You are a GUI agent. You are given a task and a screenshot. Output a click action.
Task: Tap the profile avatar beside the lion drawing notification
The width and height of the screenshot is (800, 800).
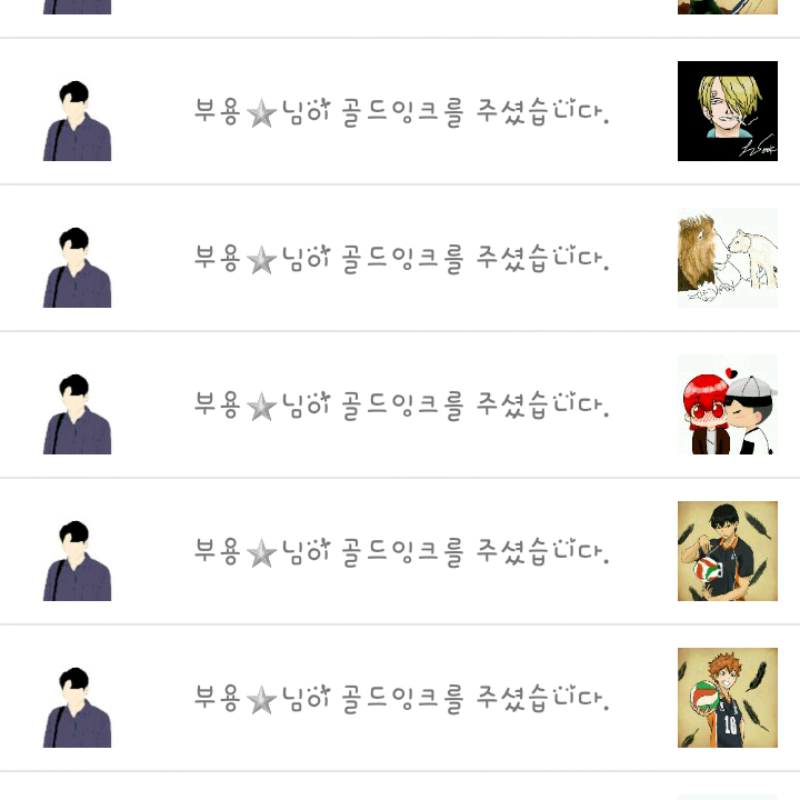(x=77, y=267)
